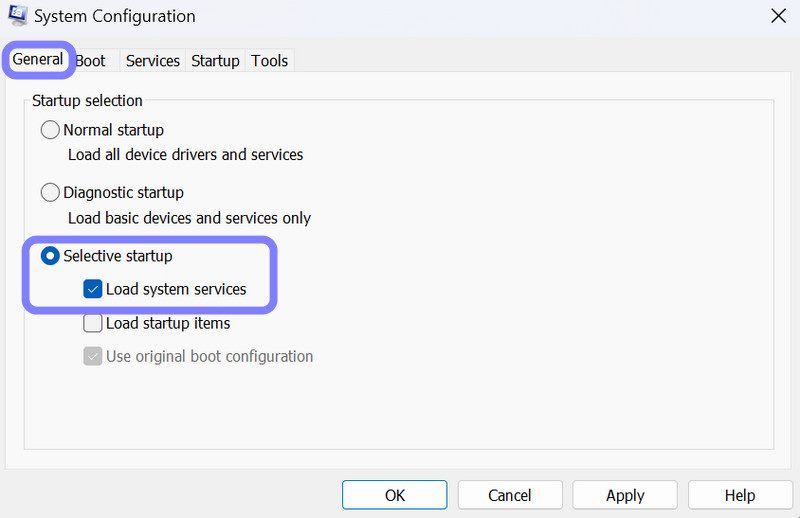
Task: Enable the Load startup items checkbox
Action: click(x=93, y=323)
